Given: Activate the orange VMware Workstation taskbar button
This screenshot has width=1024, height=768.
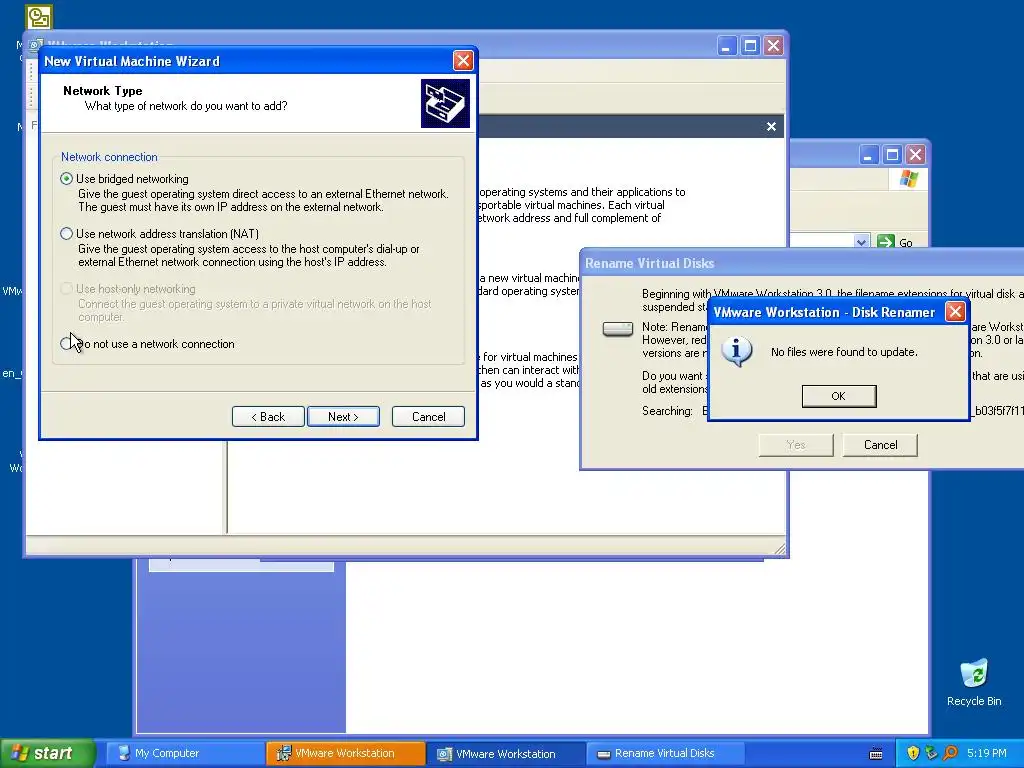Looking at the screenshot, I should 345,753.
